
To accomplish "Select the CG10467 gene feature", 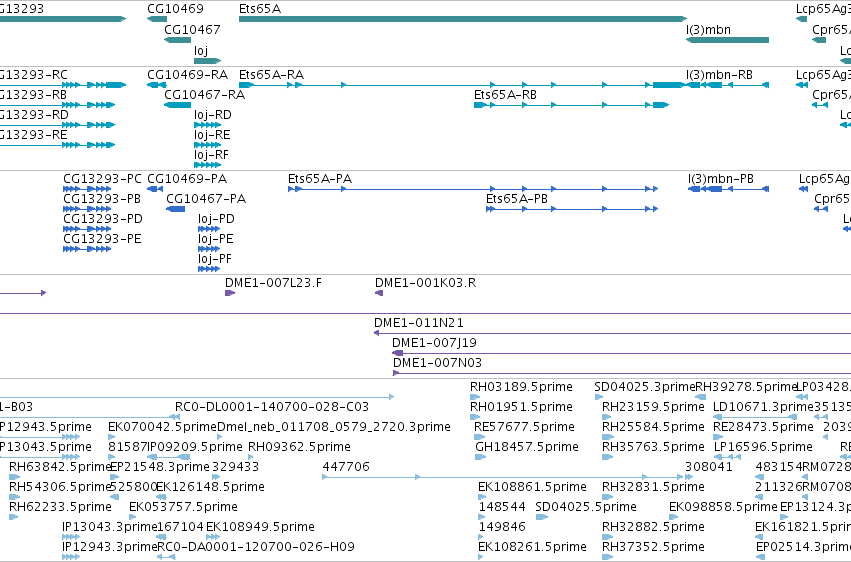I will (177, 40).
